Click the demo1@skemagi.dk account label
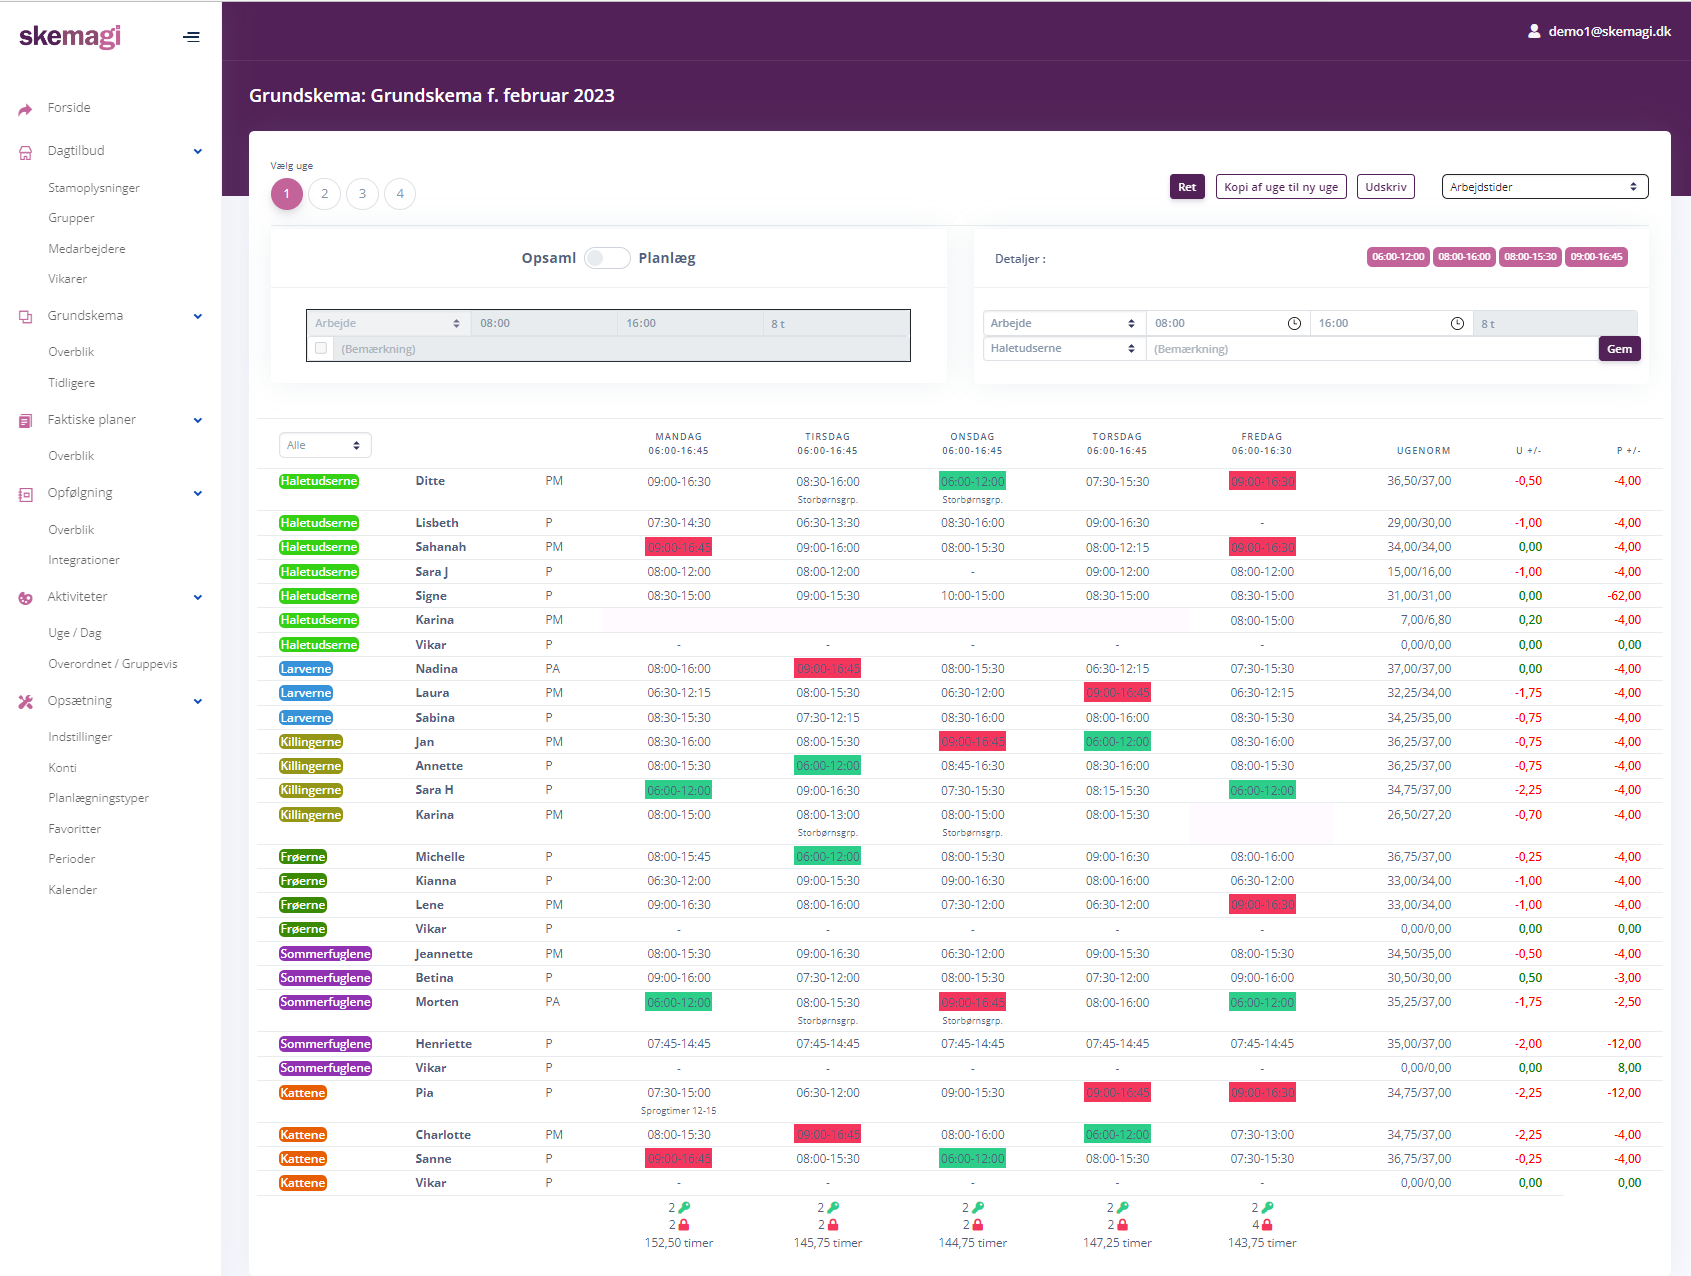This screenshot has width=1691, height=1276. (1610, 31)
